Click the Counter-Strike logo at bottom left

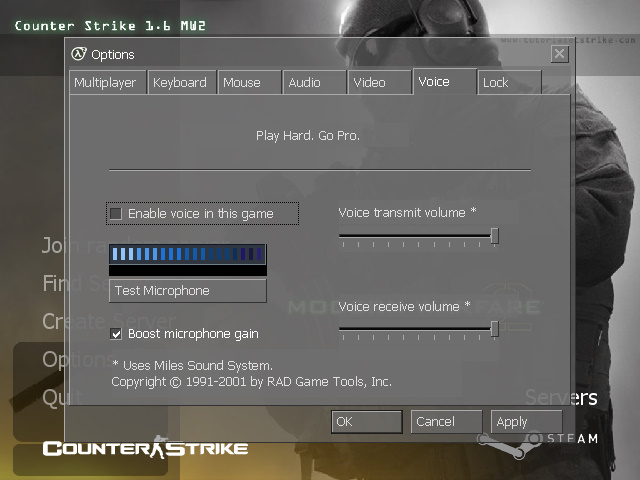145,448
